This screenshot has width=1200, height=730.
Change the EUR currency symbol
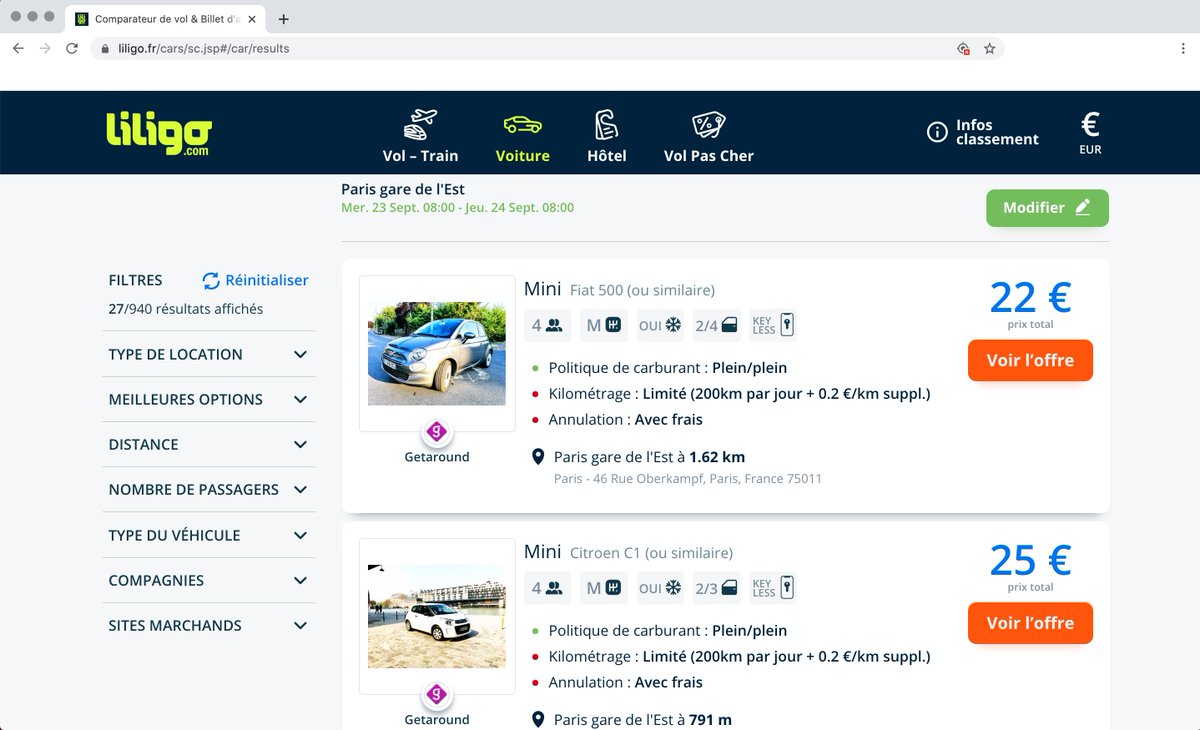tap(1090, 124)
